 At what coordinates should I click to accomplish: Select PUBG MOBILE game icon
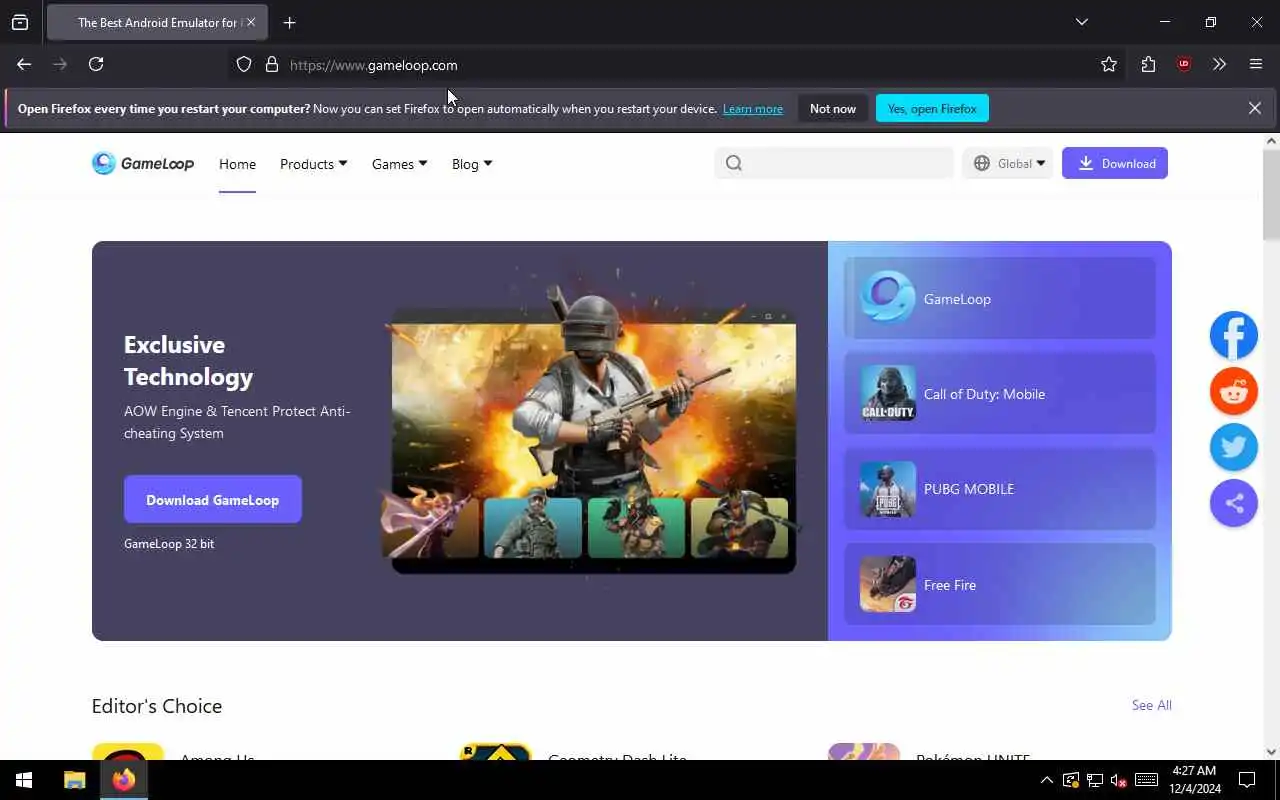click(x=888, y=489)
